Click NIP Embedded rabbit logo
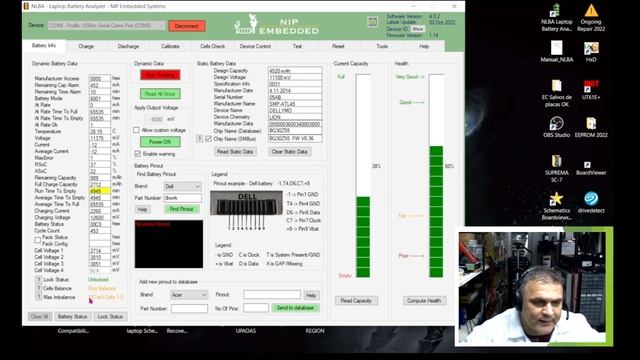Image resolution: width=640 pixels, height=360 pixels. pos(277,24)
